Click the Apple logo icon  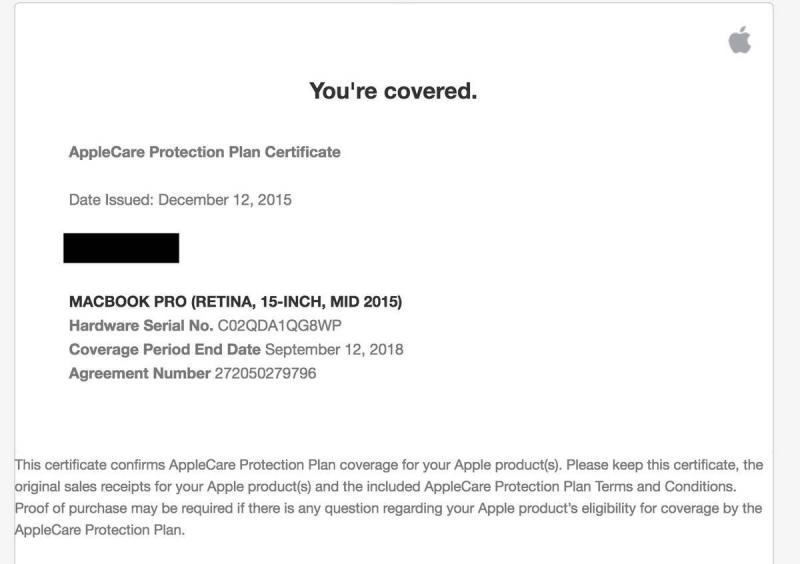click(739, 40)
